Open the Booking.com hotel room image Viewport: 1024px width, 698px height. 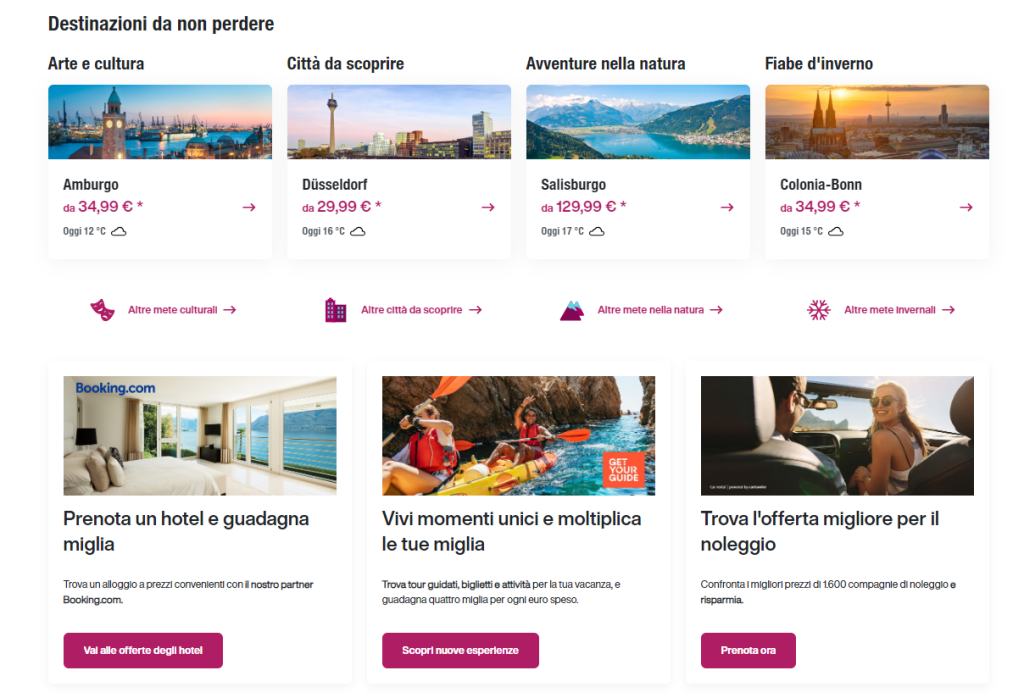click(200, 435)
